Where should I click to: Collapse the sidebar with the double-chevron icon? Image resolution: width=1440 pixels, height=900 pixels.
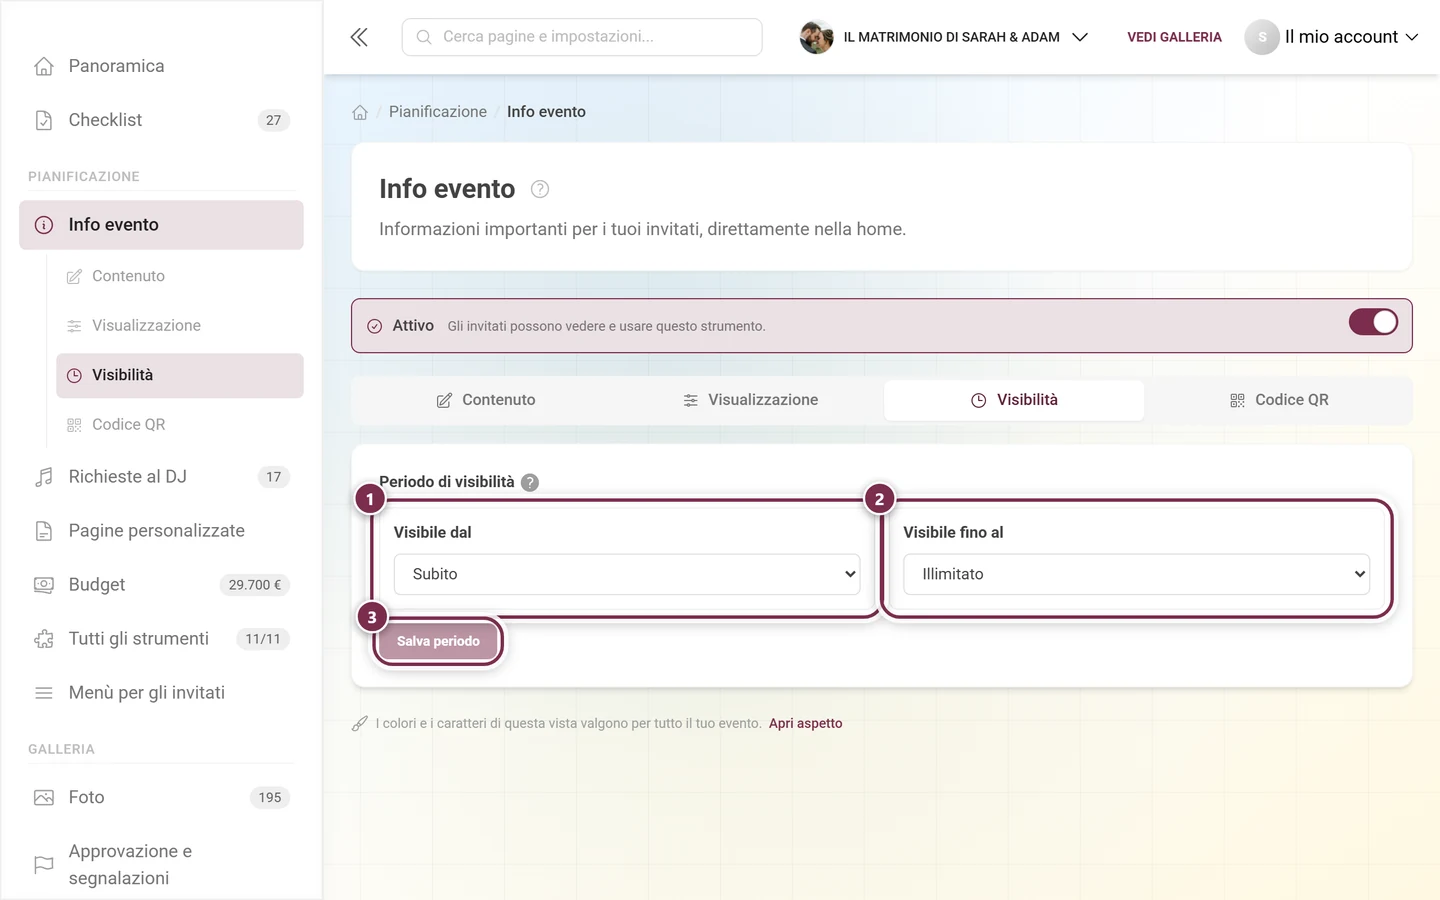pyautogui.click(x=359, y=37)
